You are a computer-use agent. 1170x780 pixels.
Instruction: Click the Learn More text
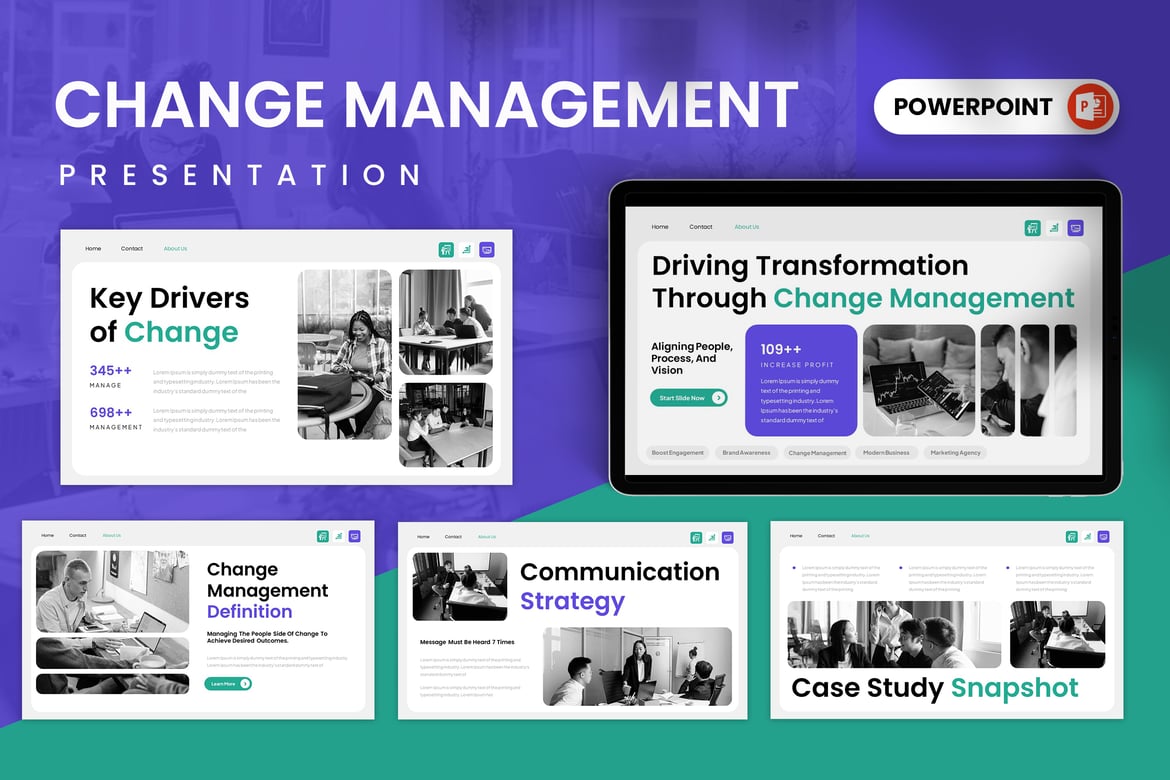(223, 684)
